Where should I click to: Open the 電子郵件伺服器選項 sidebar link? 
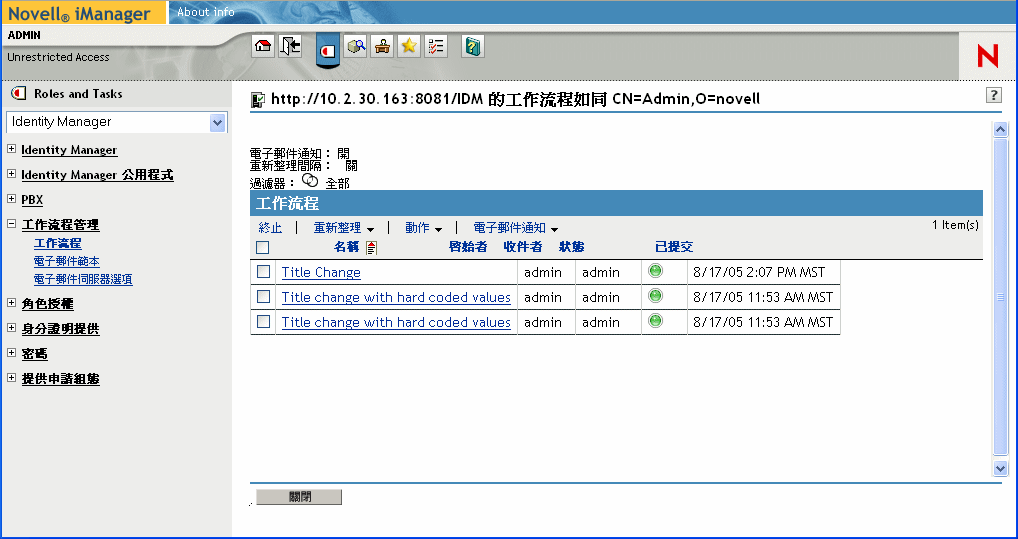point(83,279)
